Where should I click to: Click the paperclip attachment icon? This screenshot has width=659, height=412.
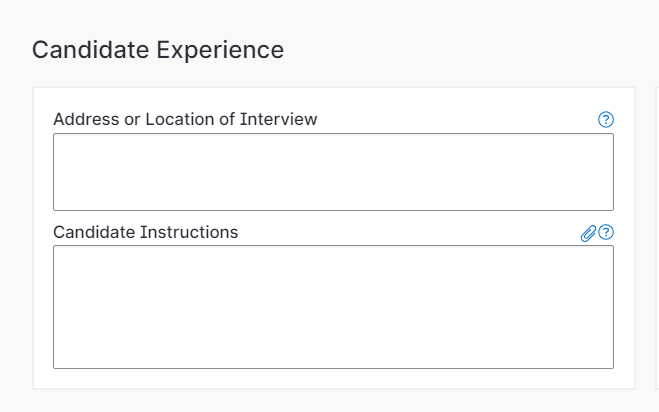point(588,233)
